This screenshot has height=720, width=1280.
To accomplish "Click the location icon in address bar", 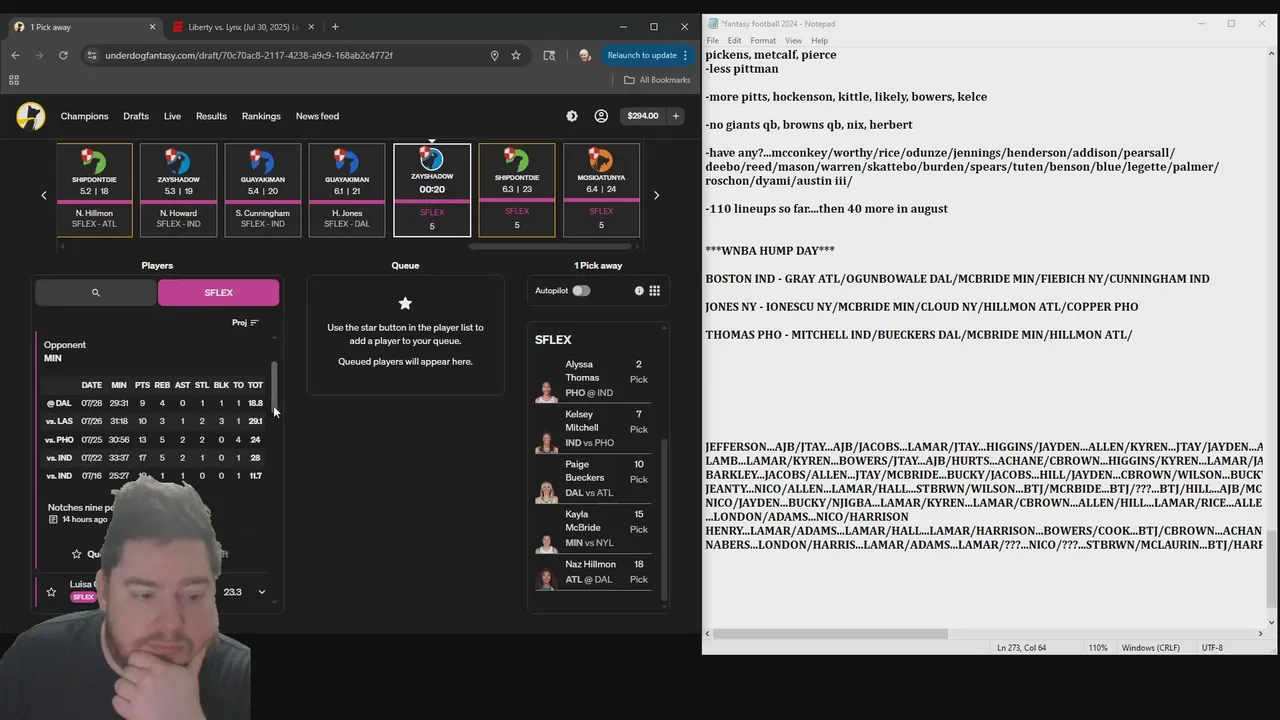I will (x=494, y=55).
